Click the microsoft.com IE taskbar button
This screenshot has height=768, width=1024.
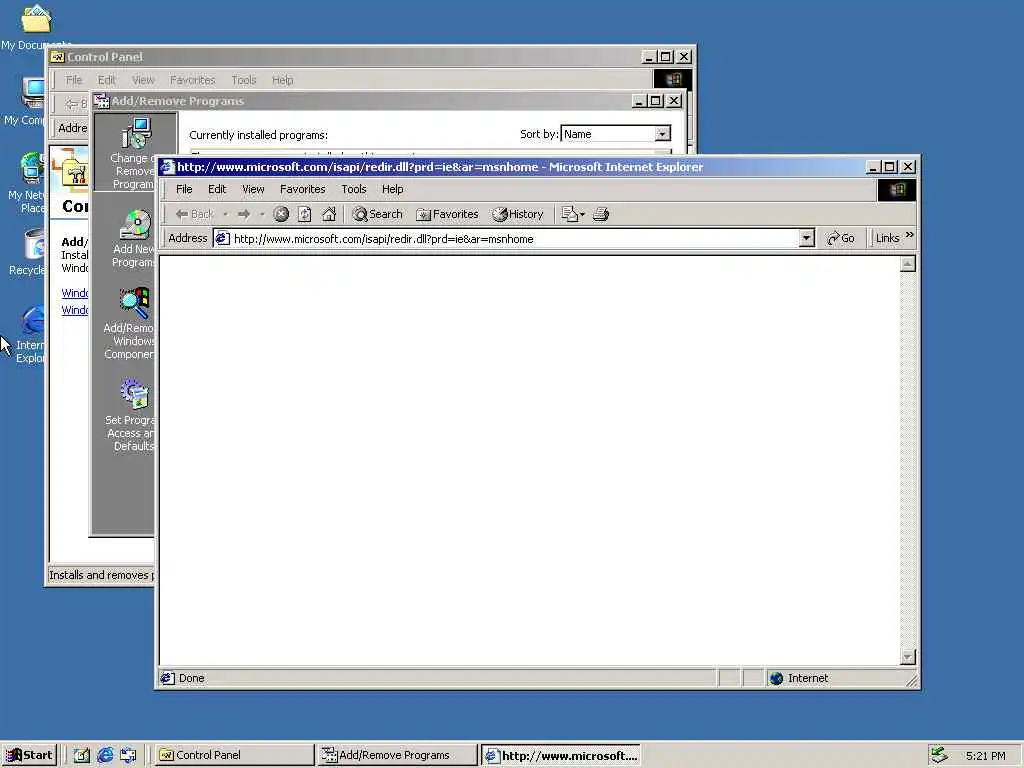click(x=561, y=755)
